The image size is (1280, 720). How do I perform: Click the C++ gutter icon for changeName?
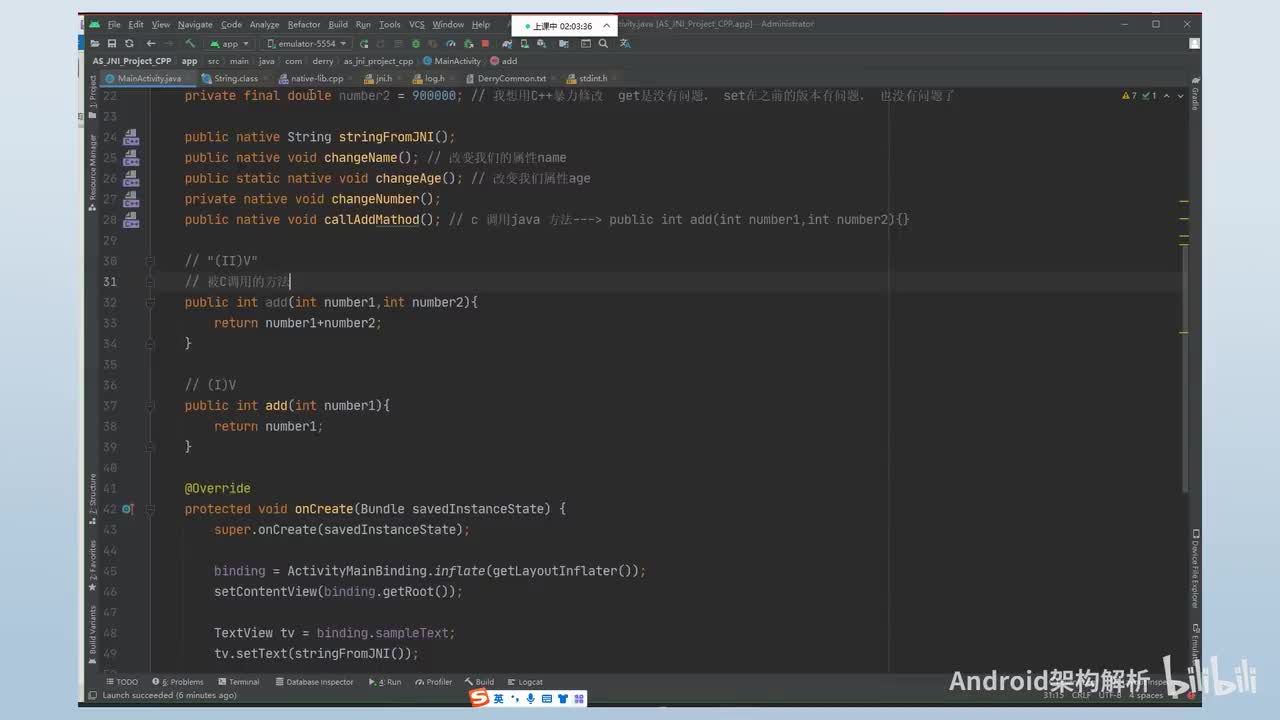131,158
